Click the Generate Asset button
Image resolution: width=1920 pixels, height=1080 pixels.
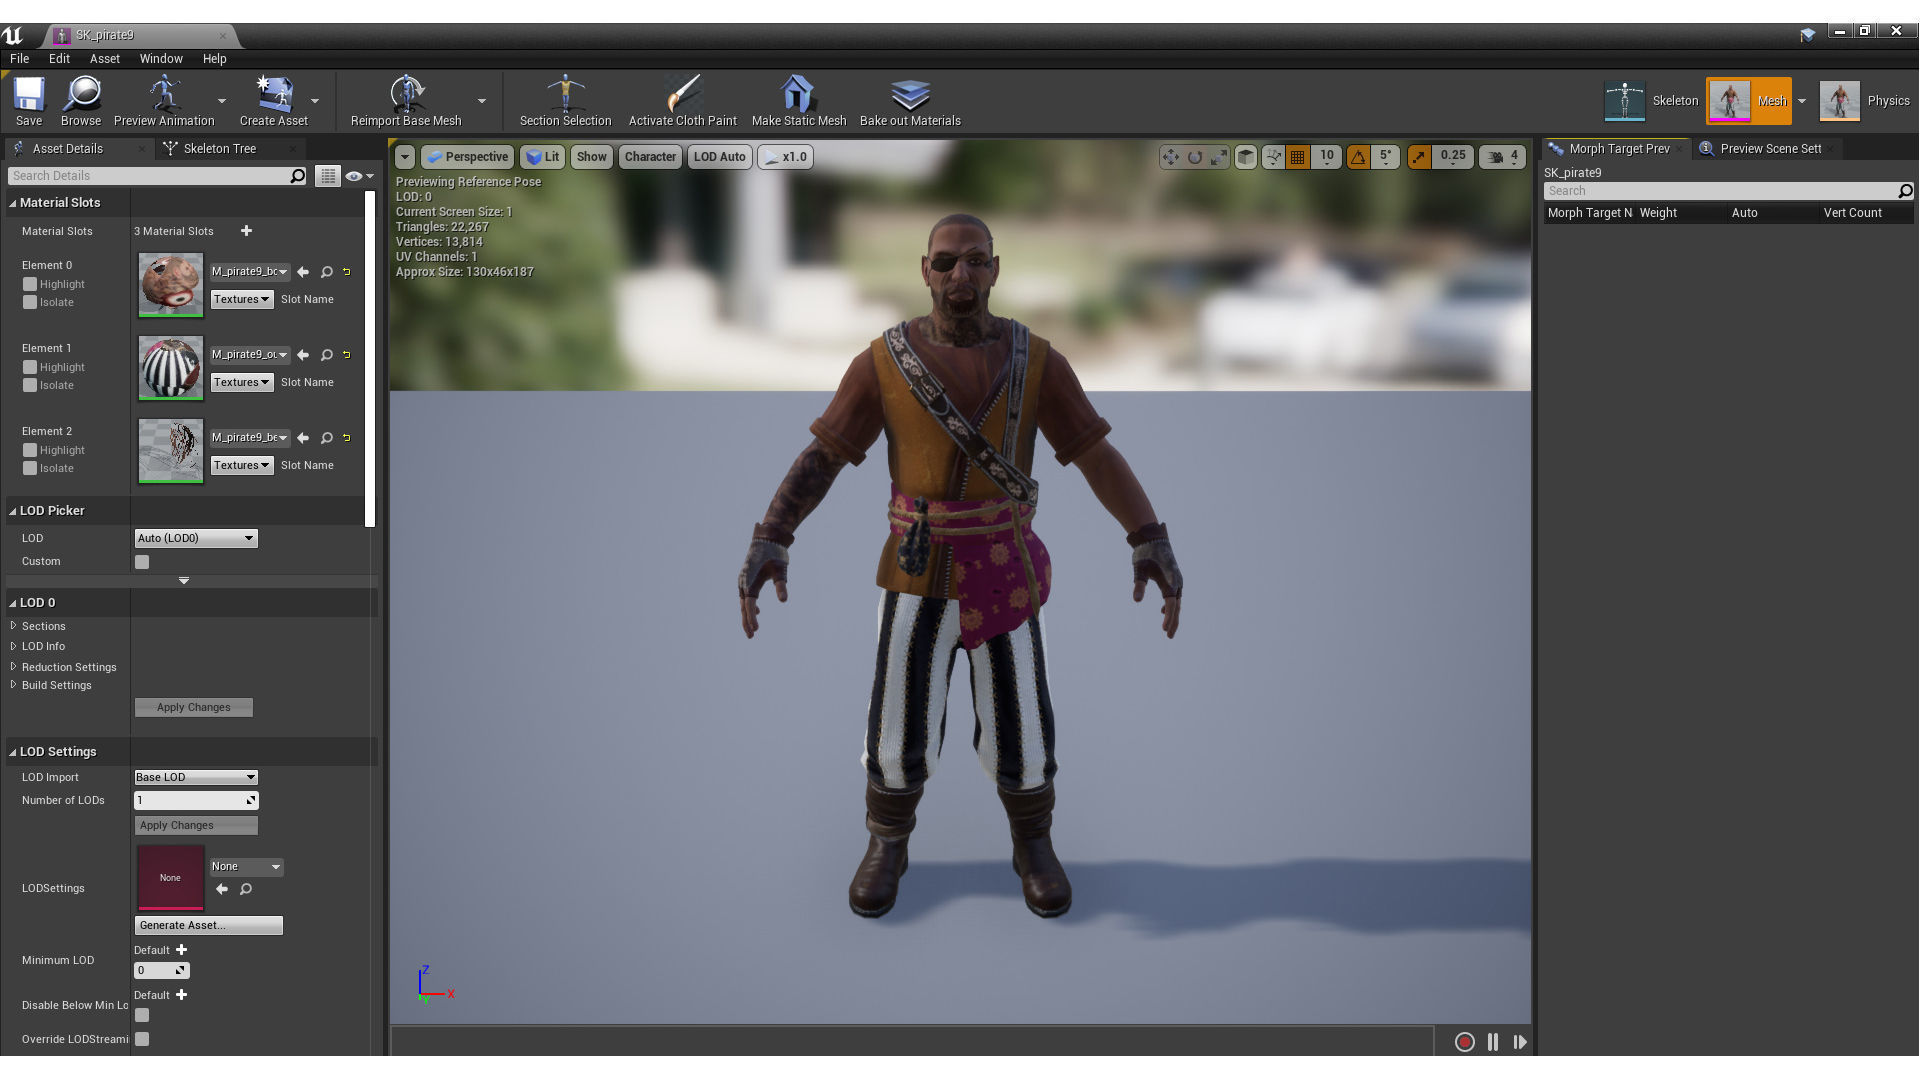point(208,925)
